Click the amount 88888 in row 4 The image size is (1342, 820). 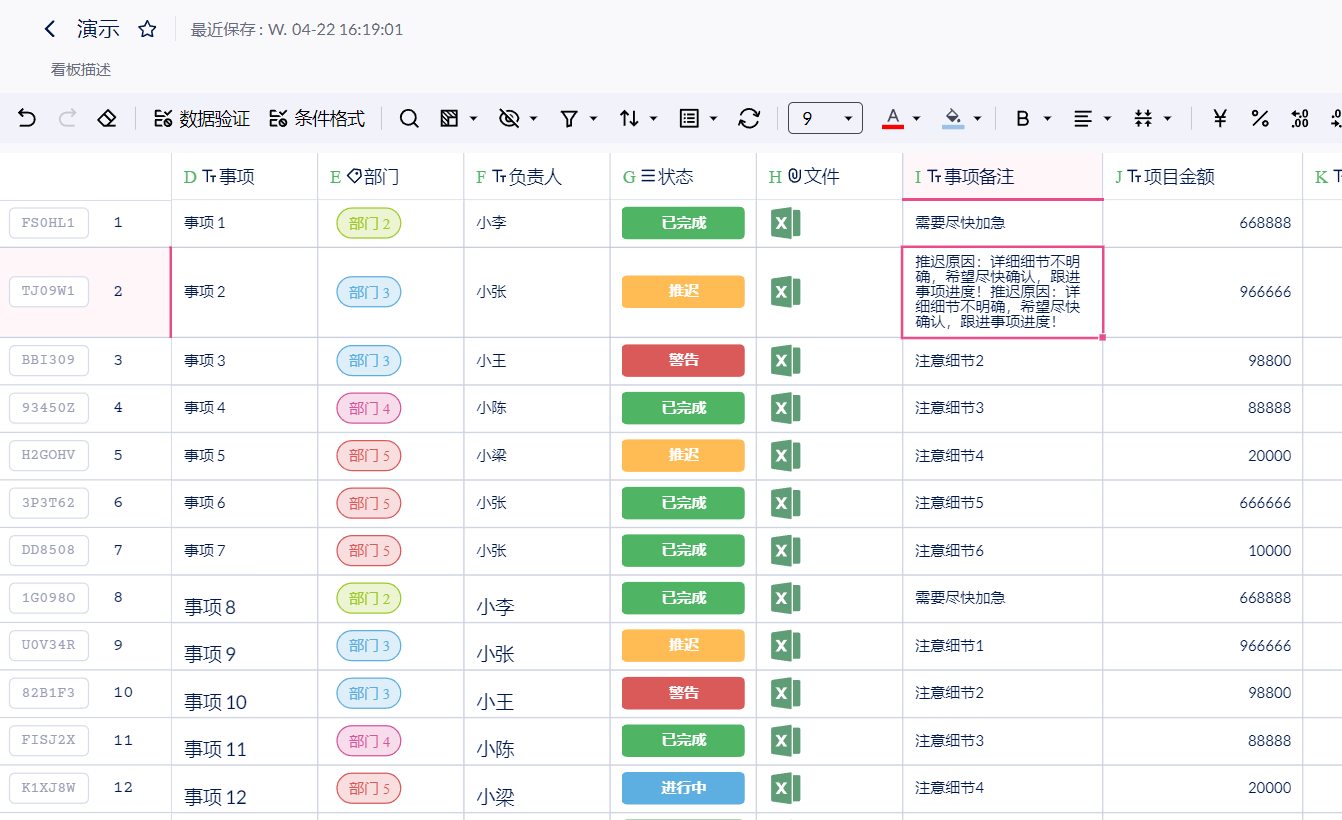point(1203,408)
